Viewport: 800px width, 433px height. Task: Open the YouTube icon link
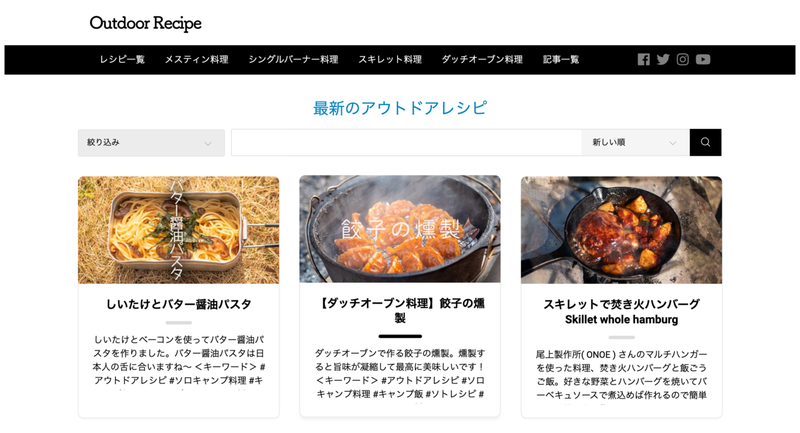(703, 60)
